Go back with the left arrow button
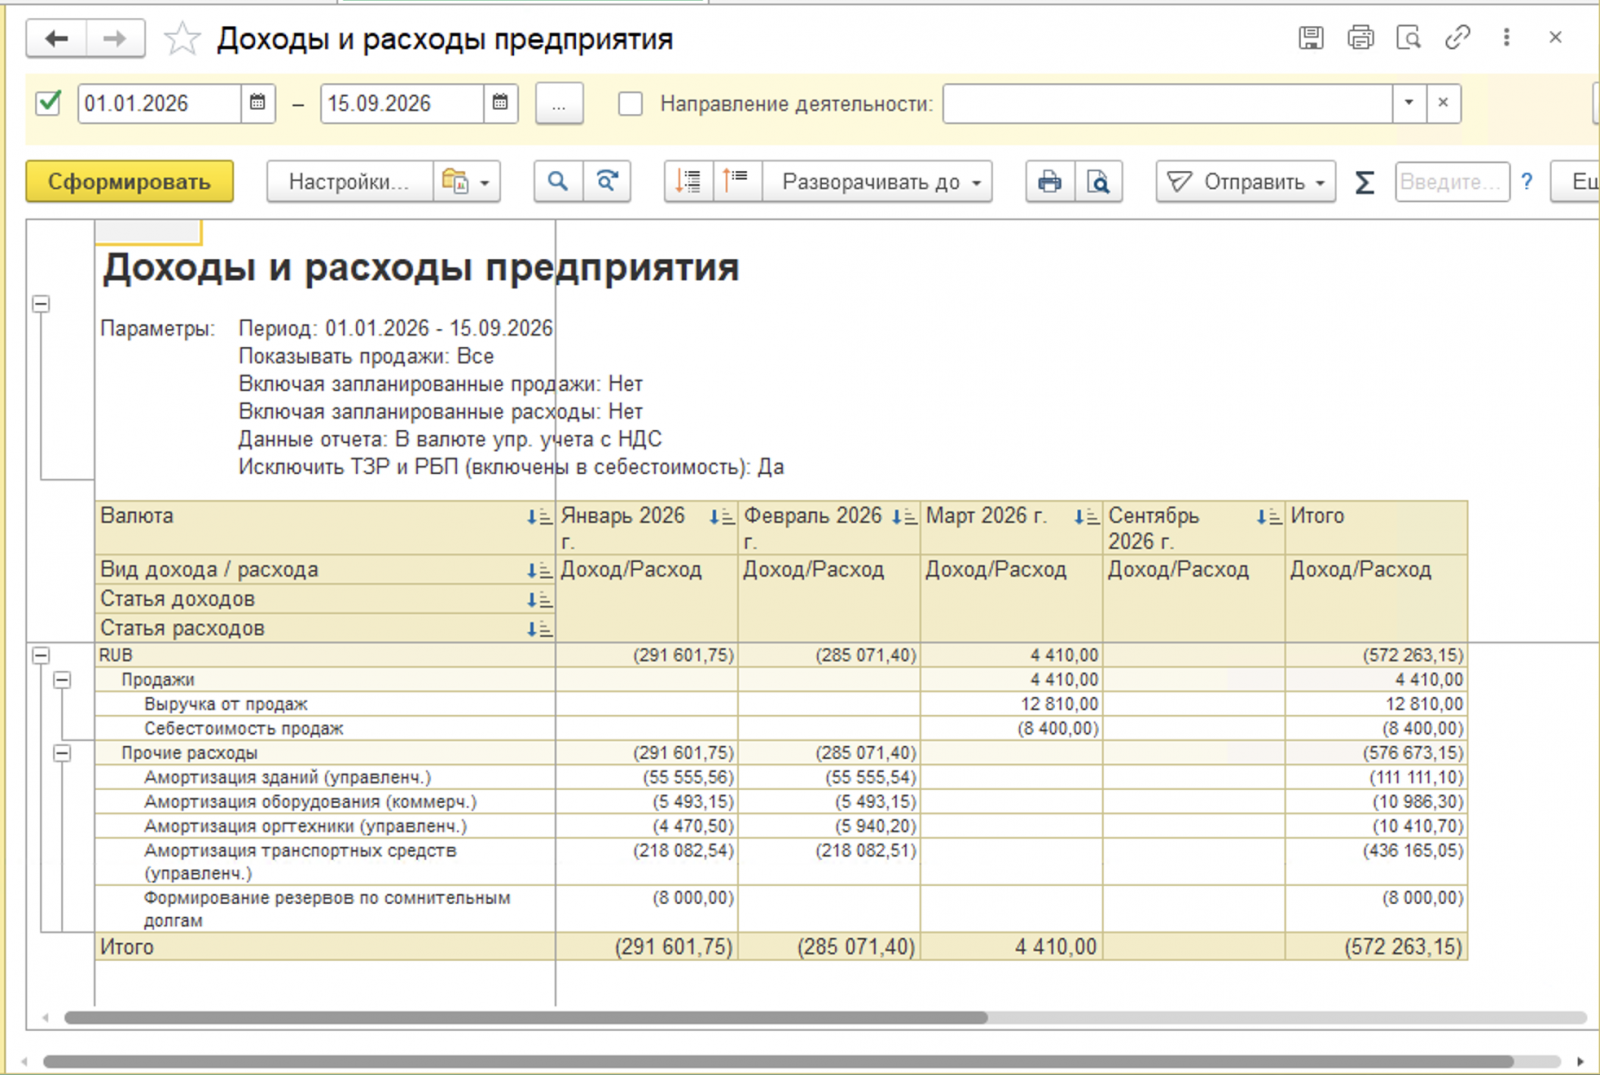This screenshot has height=1075, width=1600. (57, 39)
